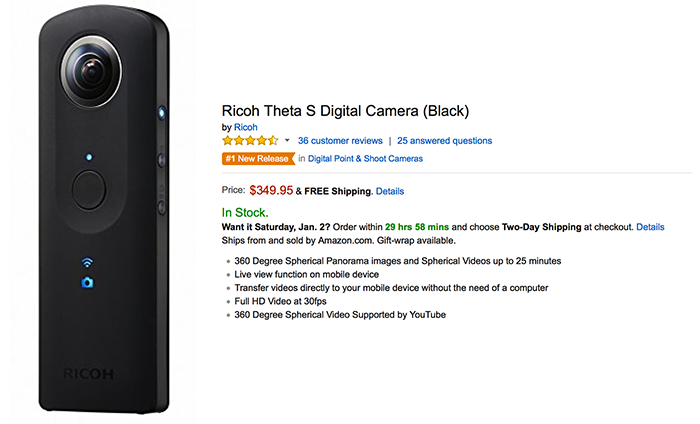This screenshot has height=424, width=700.
Task: Click the Ricoh brand link
Action: [x=246, y=127]
